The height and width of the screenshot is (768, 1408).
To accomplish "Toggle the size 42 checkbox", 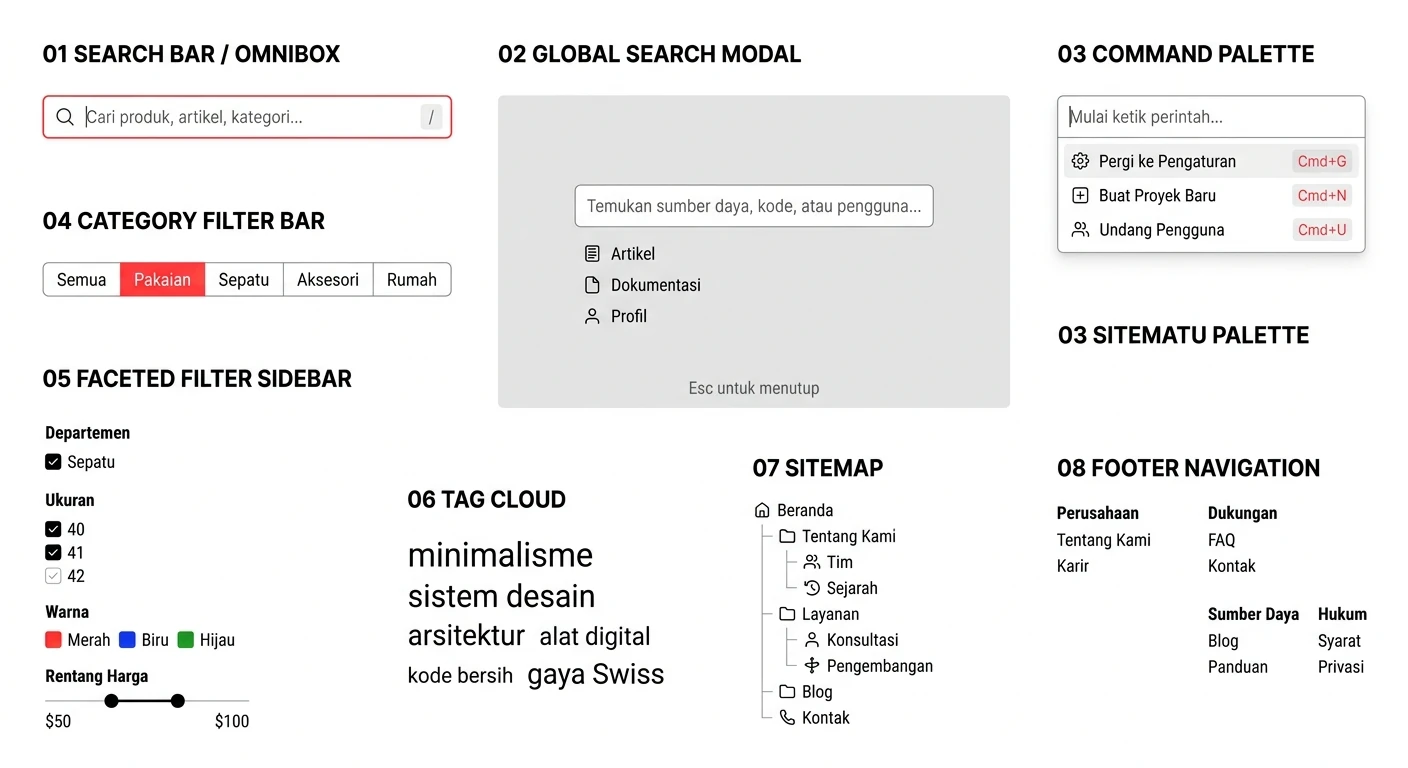I will (53, 576).
